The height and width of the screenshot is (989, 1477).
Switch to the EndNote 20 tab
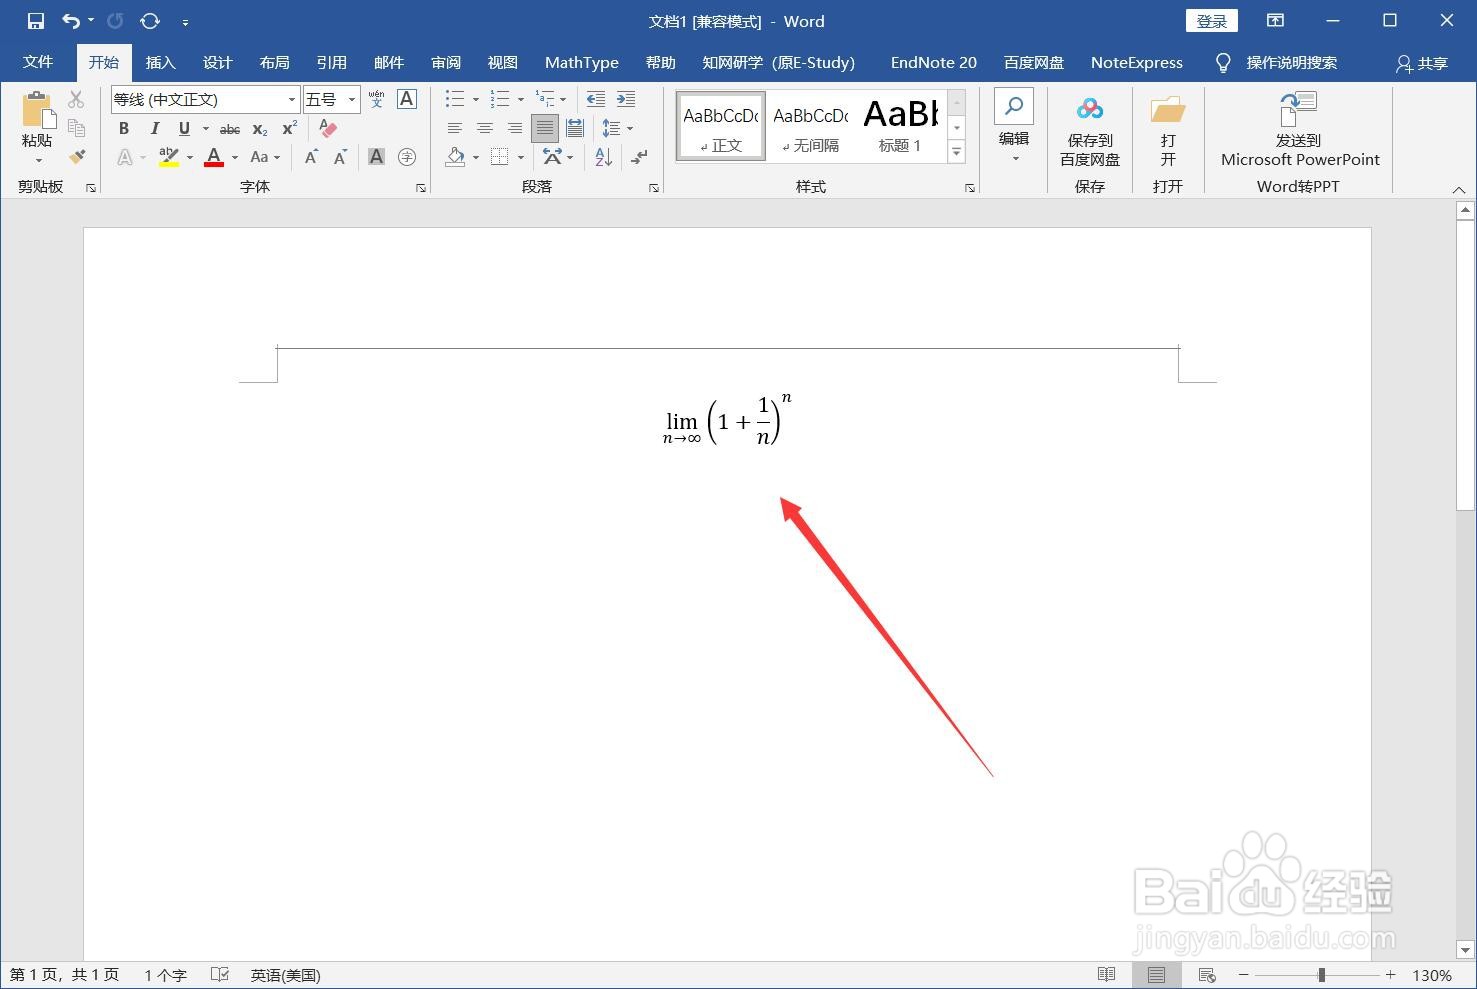pos(933,62)
